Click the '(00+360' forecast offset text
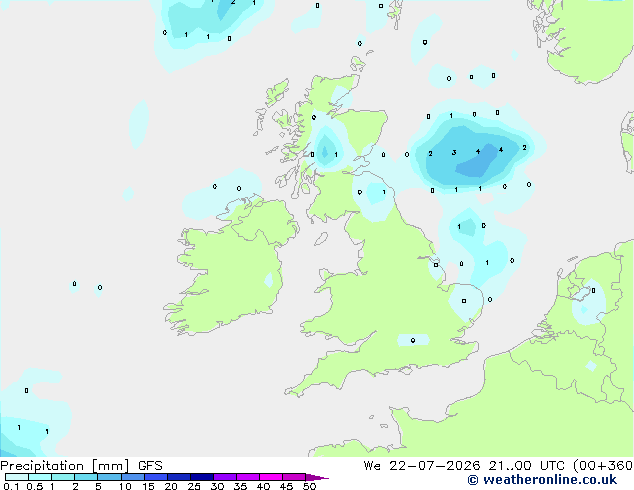 click(x=603, y=466)
